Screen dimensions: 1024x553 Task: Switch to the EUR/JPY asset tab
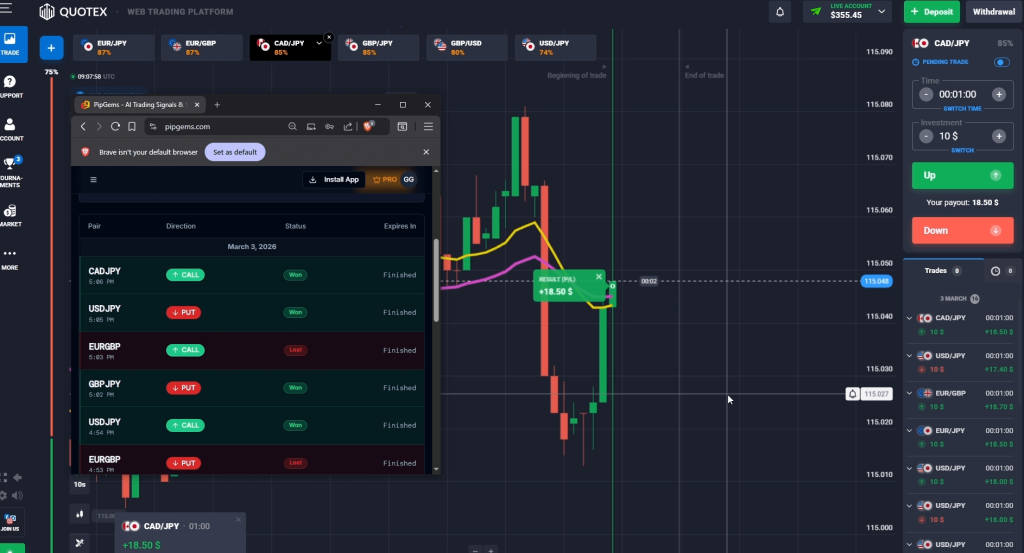coord(114,48)
